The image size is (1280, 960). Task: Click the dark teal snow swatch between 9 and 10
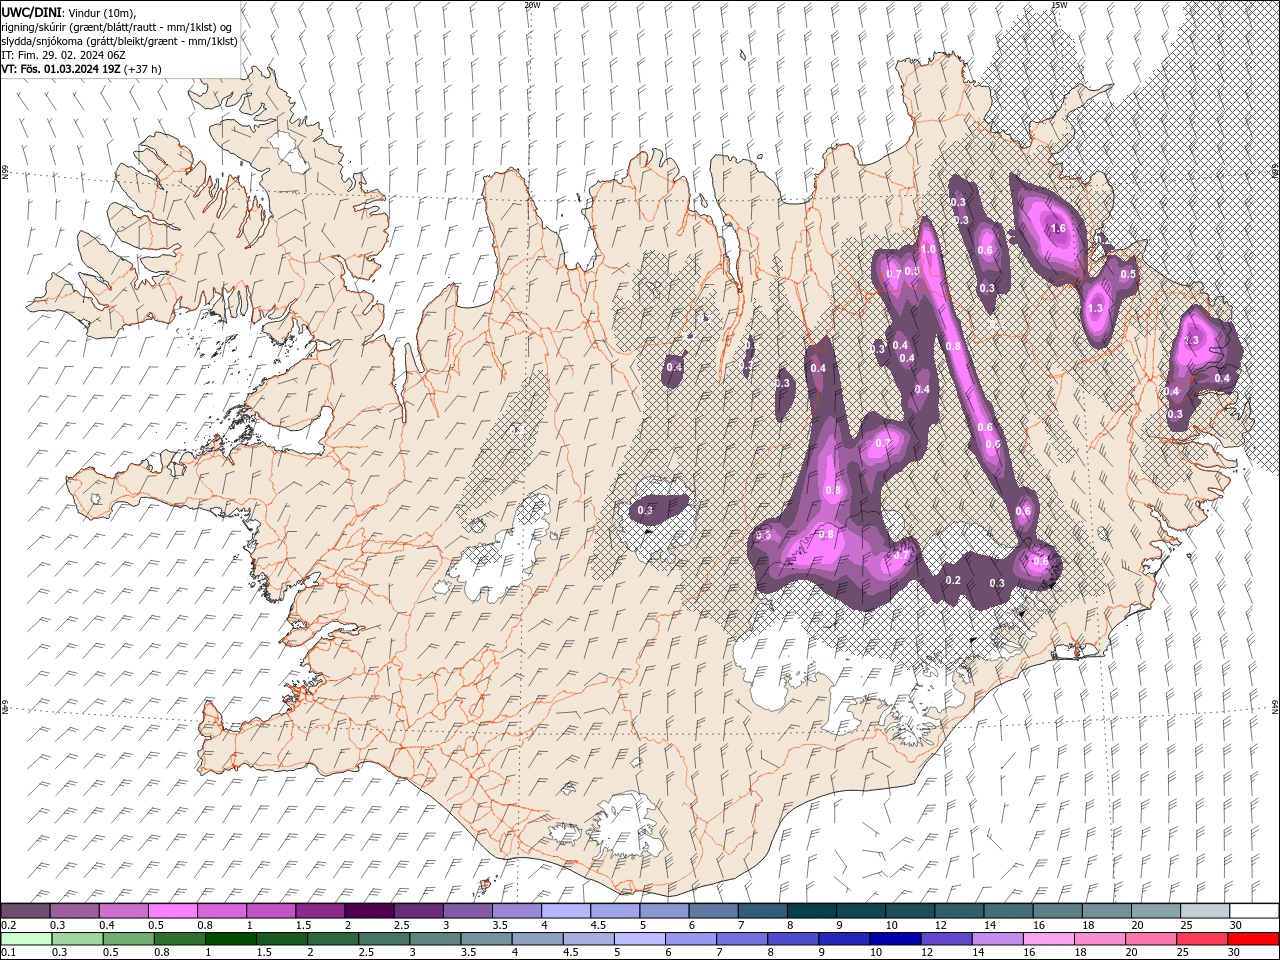tap(861, 911)
